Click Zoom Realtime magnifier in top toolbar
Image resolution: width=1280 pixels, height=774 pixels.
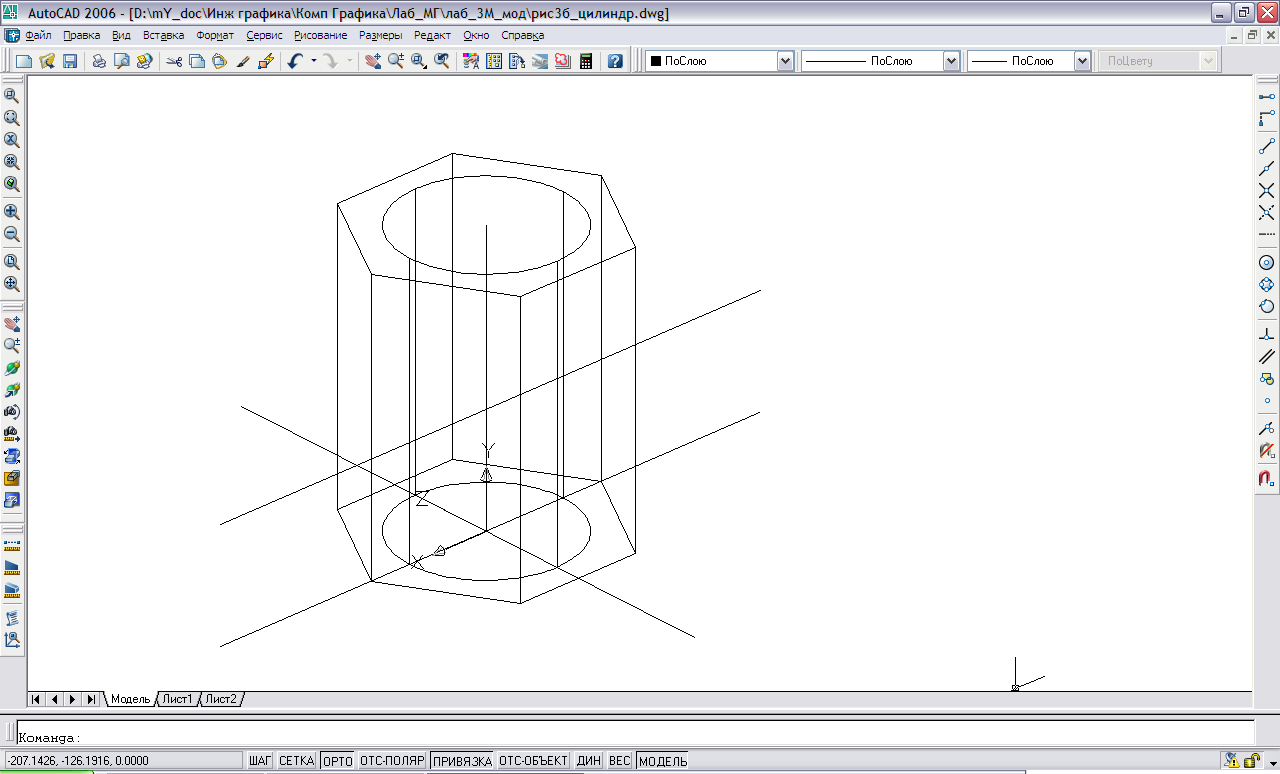point(396,61)
